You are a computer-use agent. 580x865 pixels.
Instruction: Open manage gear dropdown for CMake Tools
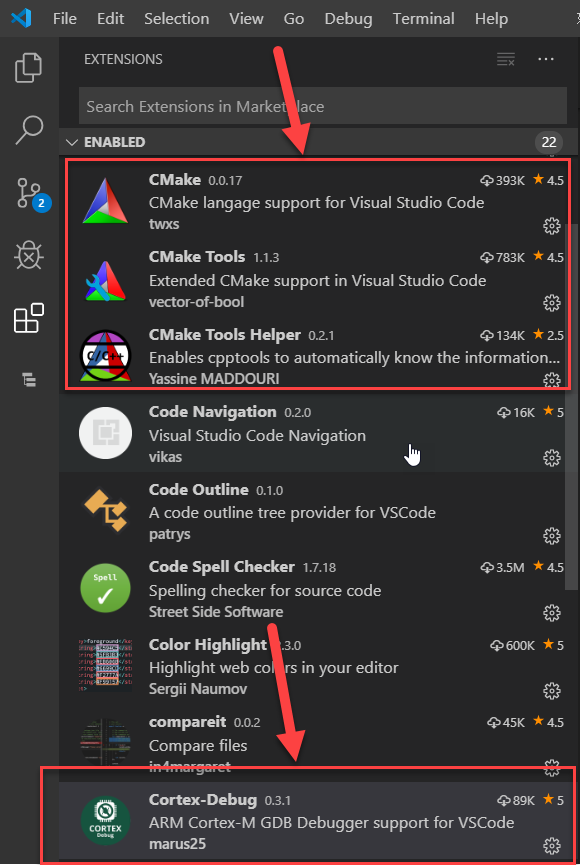[x=552, y=303]
